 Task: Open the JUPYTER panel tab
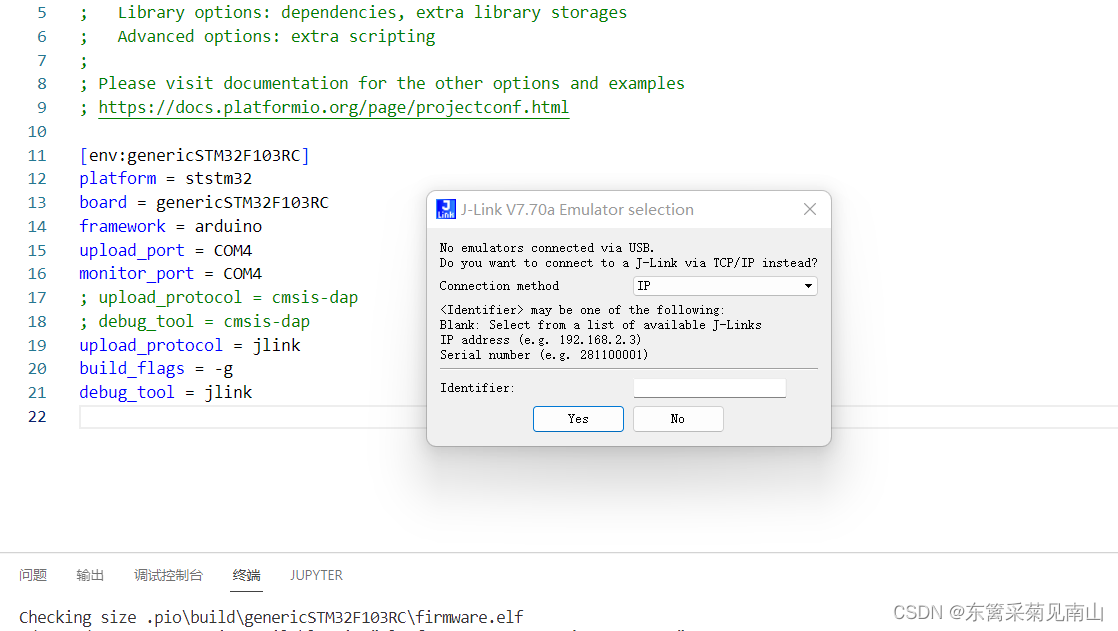pos(316,575)
